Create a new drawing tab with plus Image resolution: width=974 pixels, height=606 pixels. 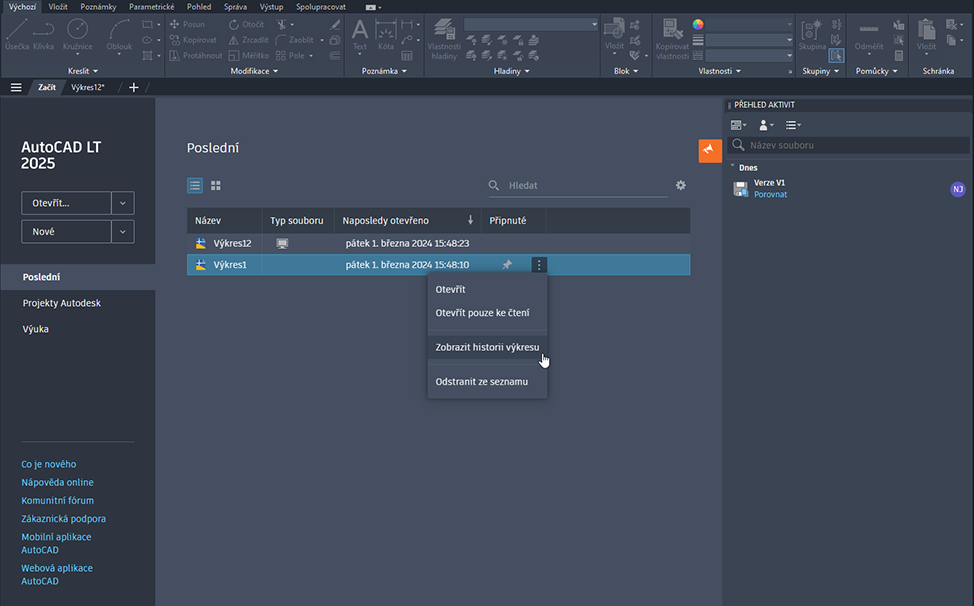point(134,88)
